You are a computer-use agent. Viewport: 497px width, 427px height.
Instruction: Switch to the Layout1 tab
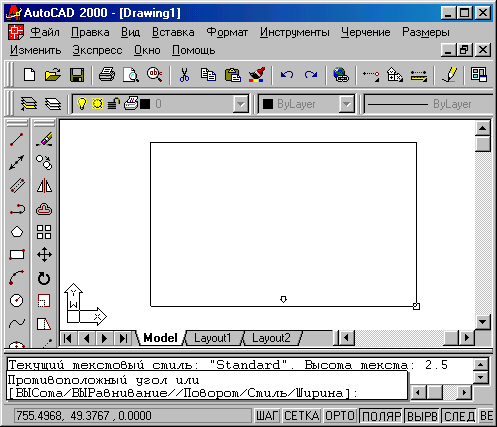tap(213, 338)
